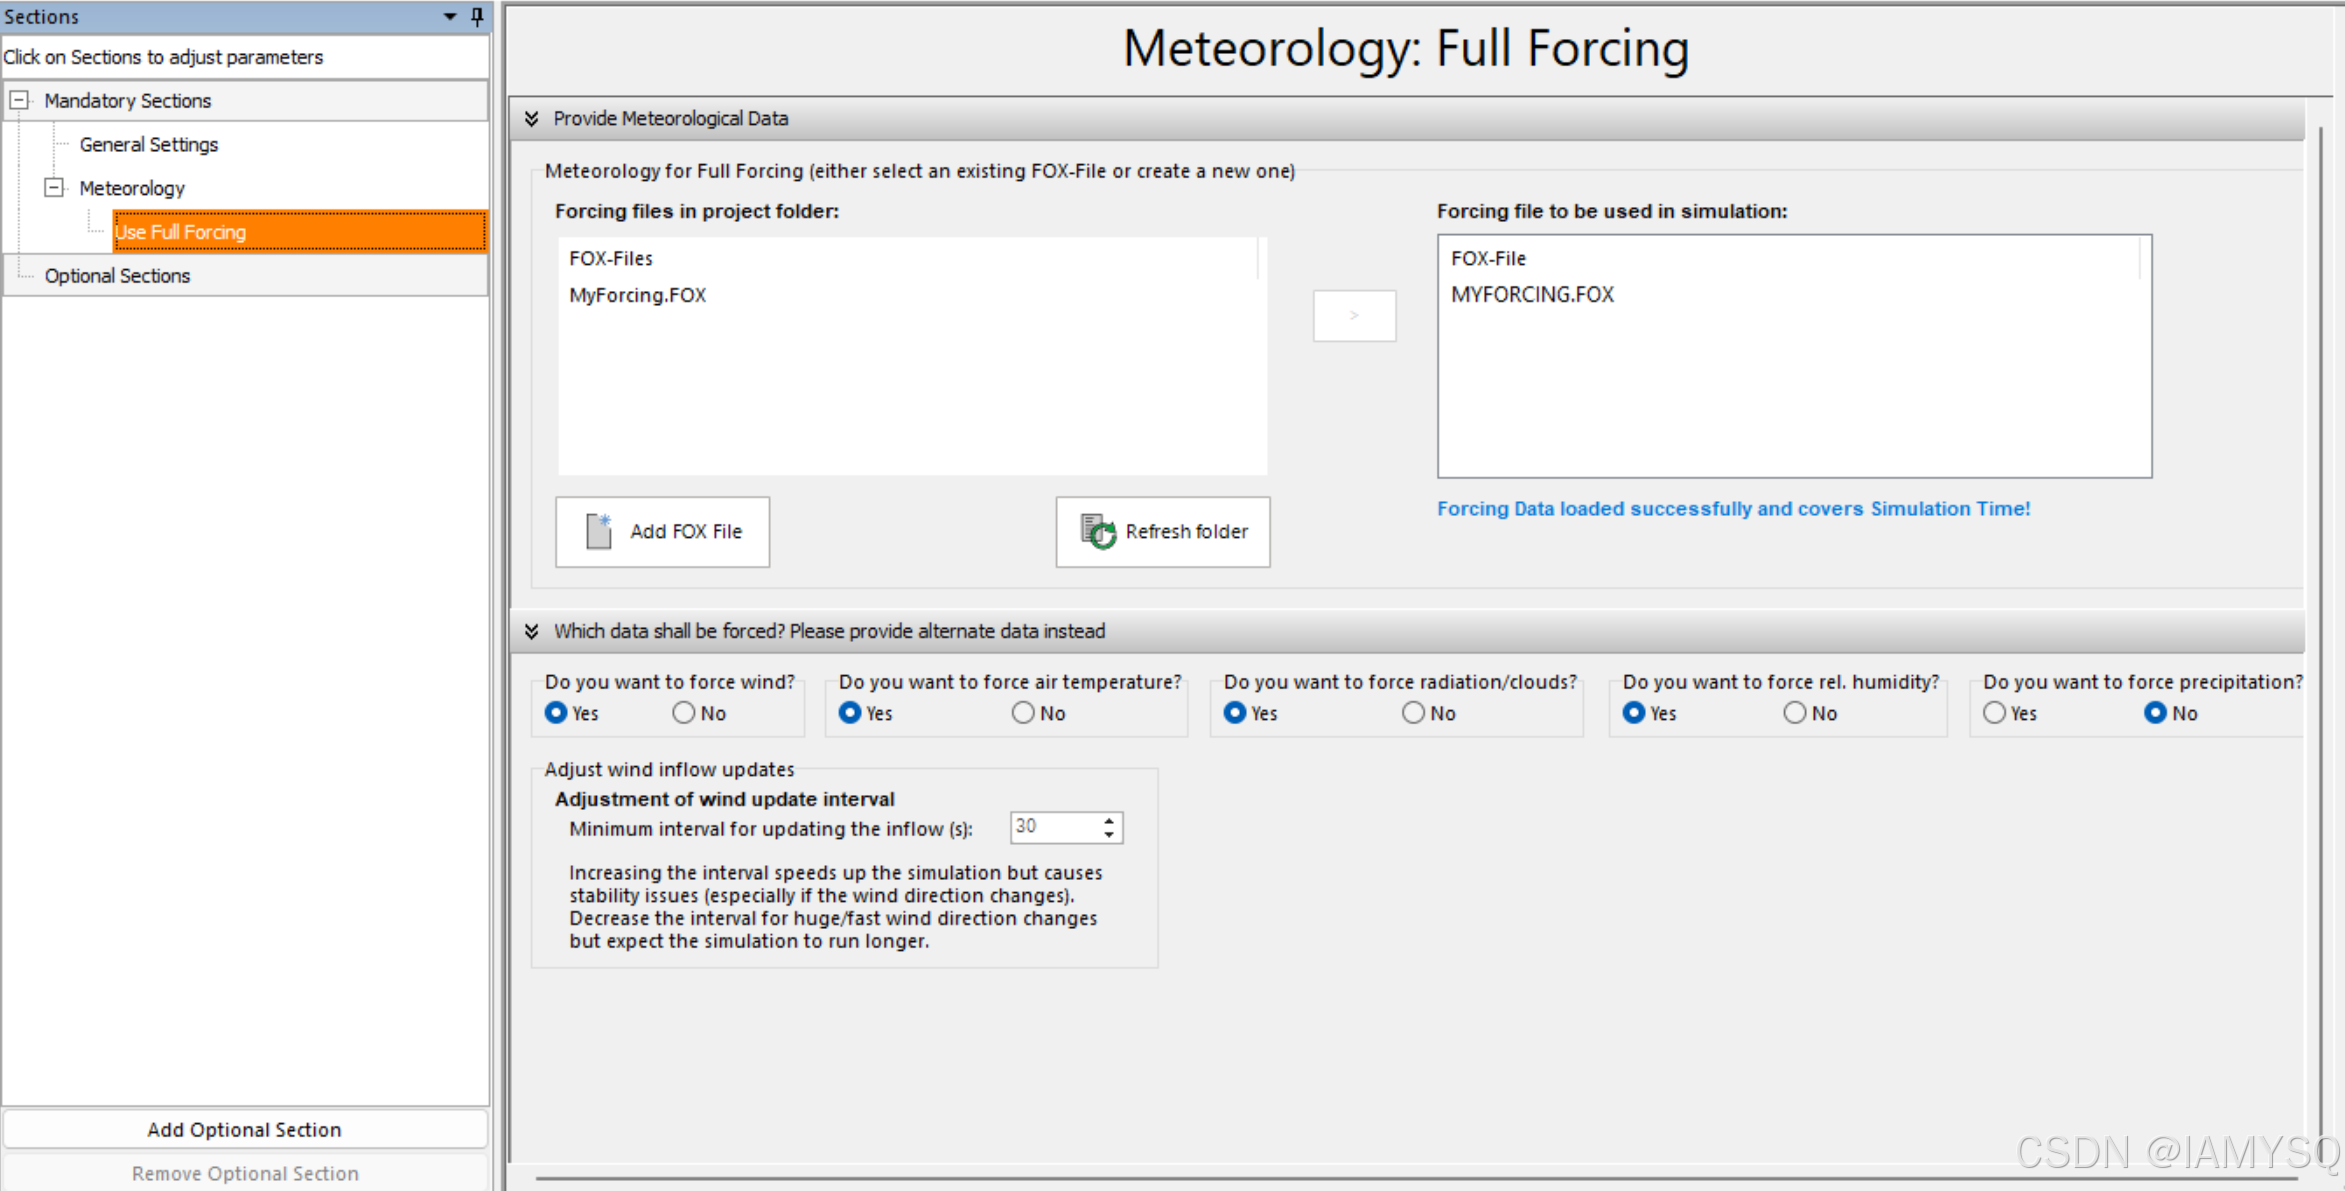This screenshot has height=1191, width=2345.
Task: Collapse the Mandatory Sections tree node
Action: coord(19,100)
